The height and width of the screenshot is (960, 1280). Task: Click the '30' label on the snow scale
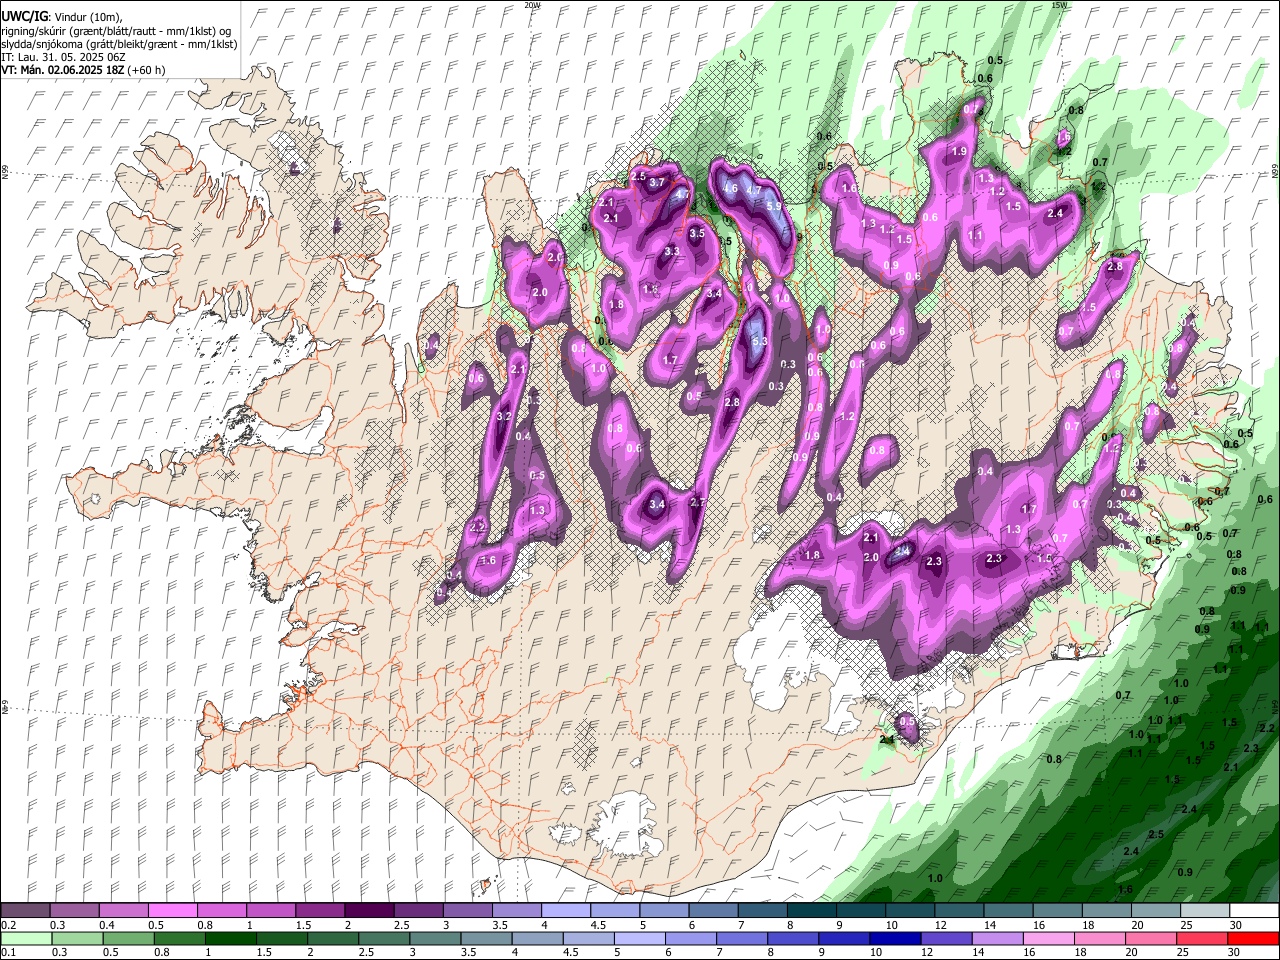(1234, 925)
